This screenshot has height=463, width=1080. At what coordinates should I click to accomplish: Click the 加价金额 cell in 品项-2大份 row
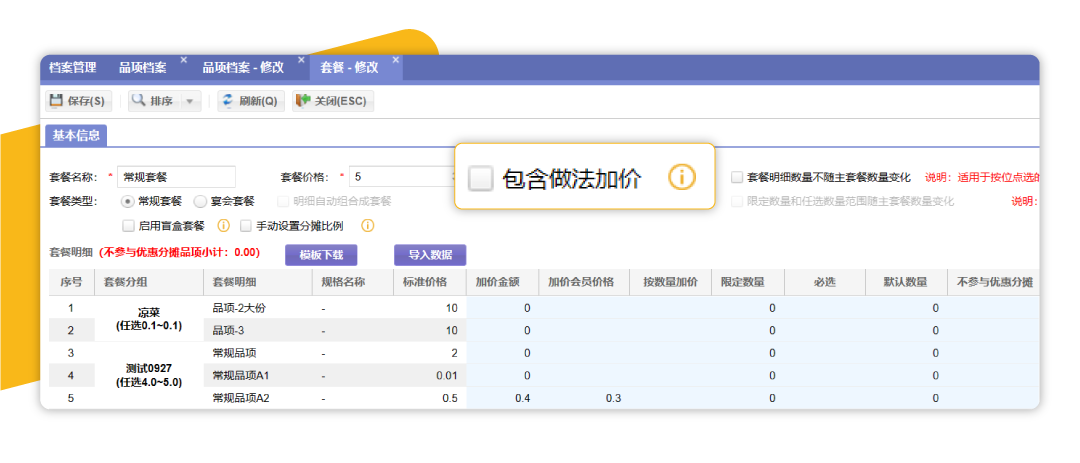coord(503,308)
